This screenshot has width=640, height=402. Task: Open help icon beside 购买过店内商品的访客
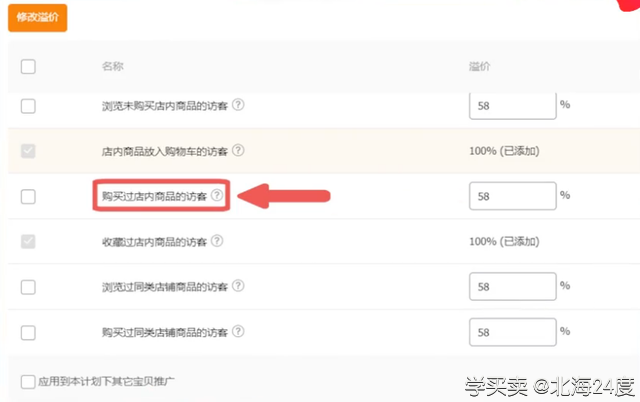[x=217, y=195]
